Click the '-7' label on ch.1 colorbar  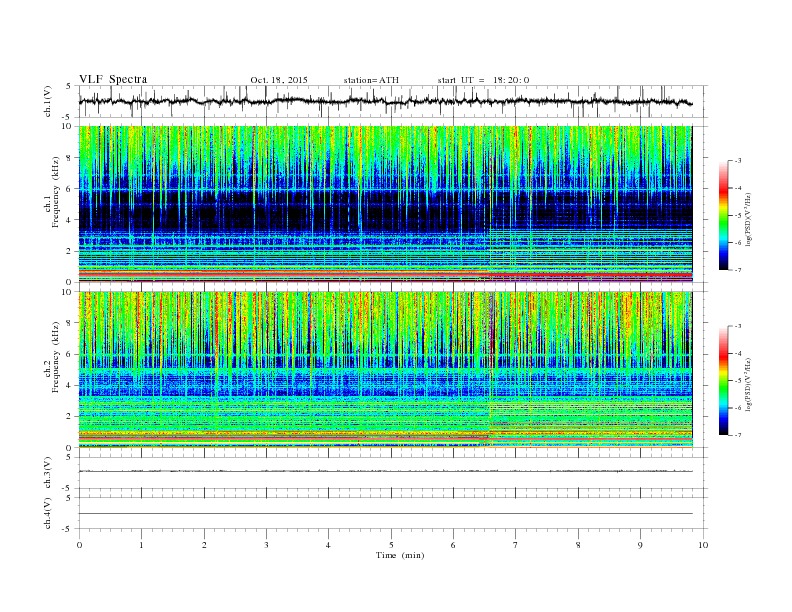737,270
